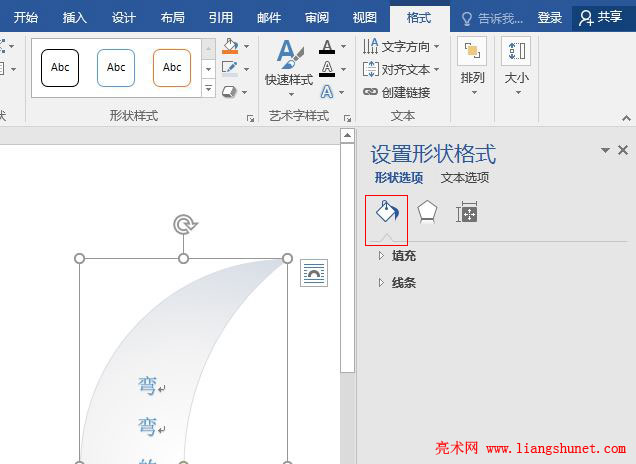Select the 格式 ribbon tab

coord(419,18)
